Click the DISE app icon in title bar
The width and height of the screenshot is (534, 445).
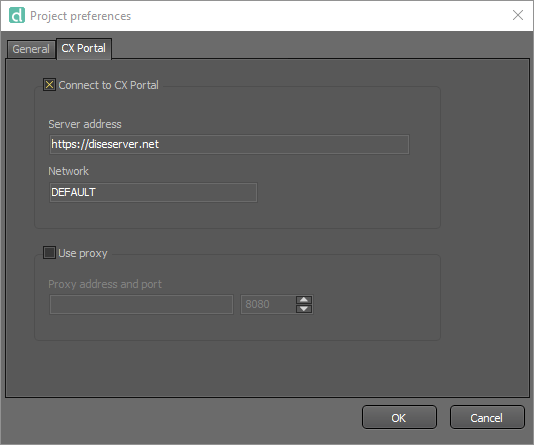[17, 15]
